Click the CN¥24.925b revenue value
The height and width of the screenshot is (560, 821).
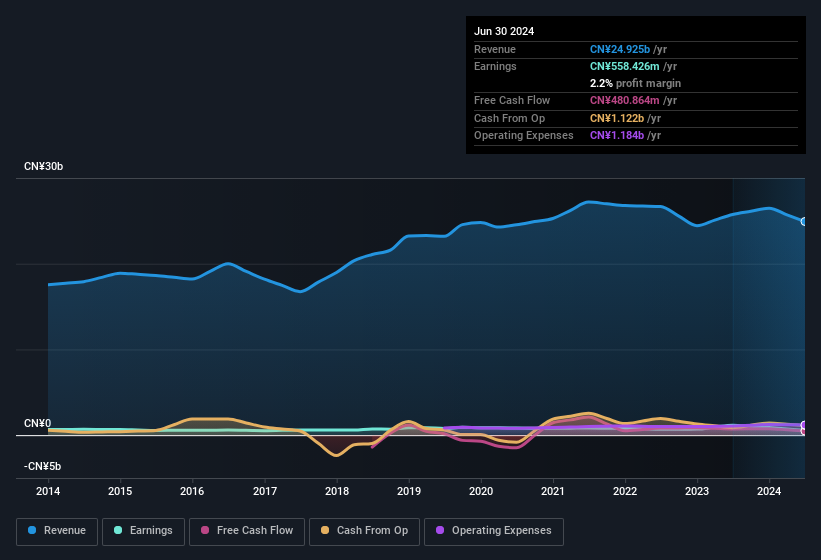(x=620, y=49)
